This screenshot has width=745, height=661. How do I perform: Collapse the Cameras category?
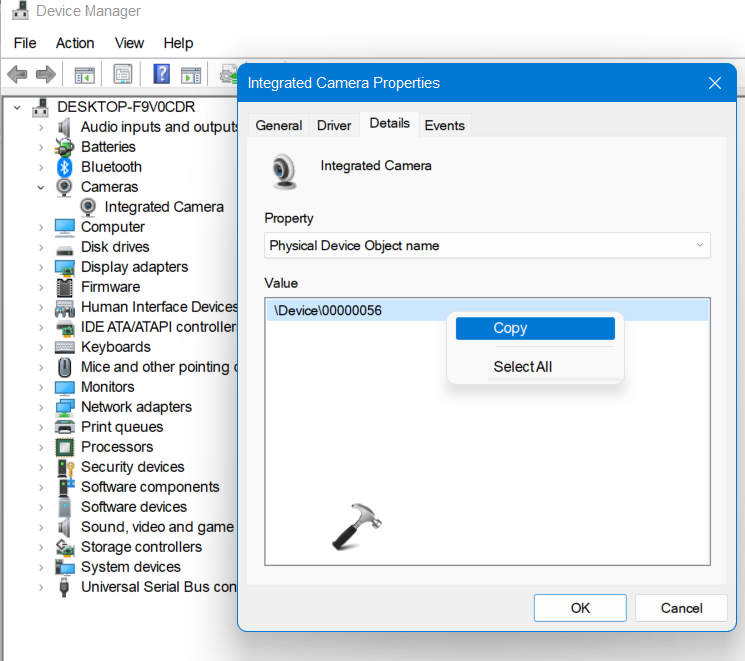[41, 187]
